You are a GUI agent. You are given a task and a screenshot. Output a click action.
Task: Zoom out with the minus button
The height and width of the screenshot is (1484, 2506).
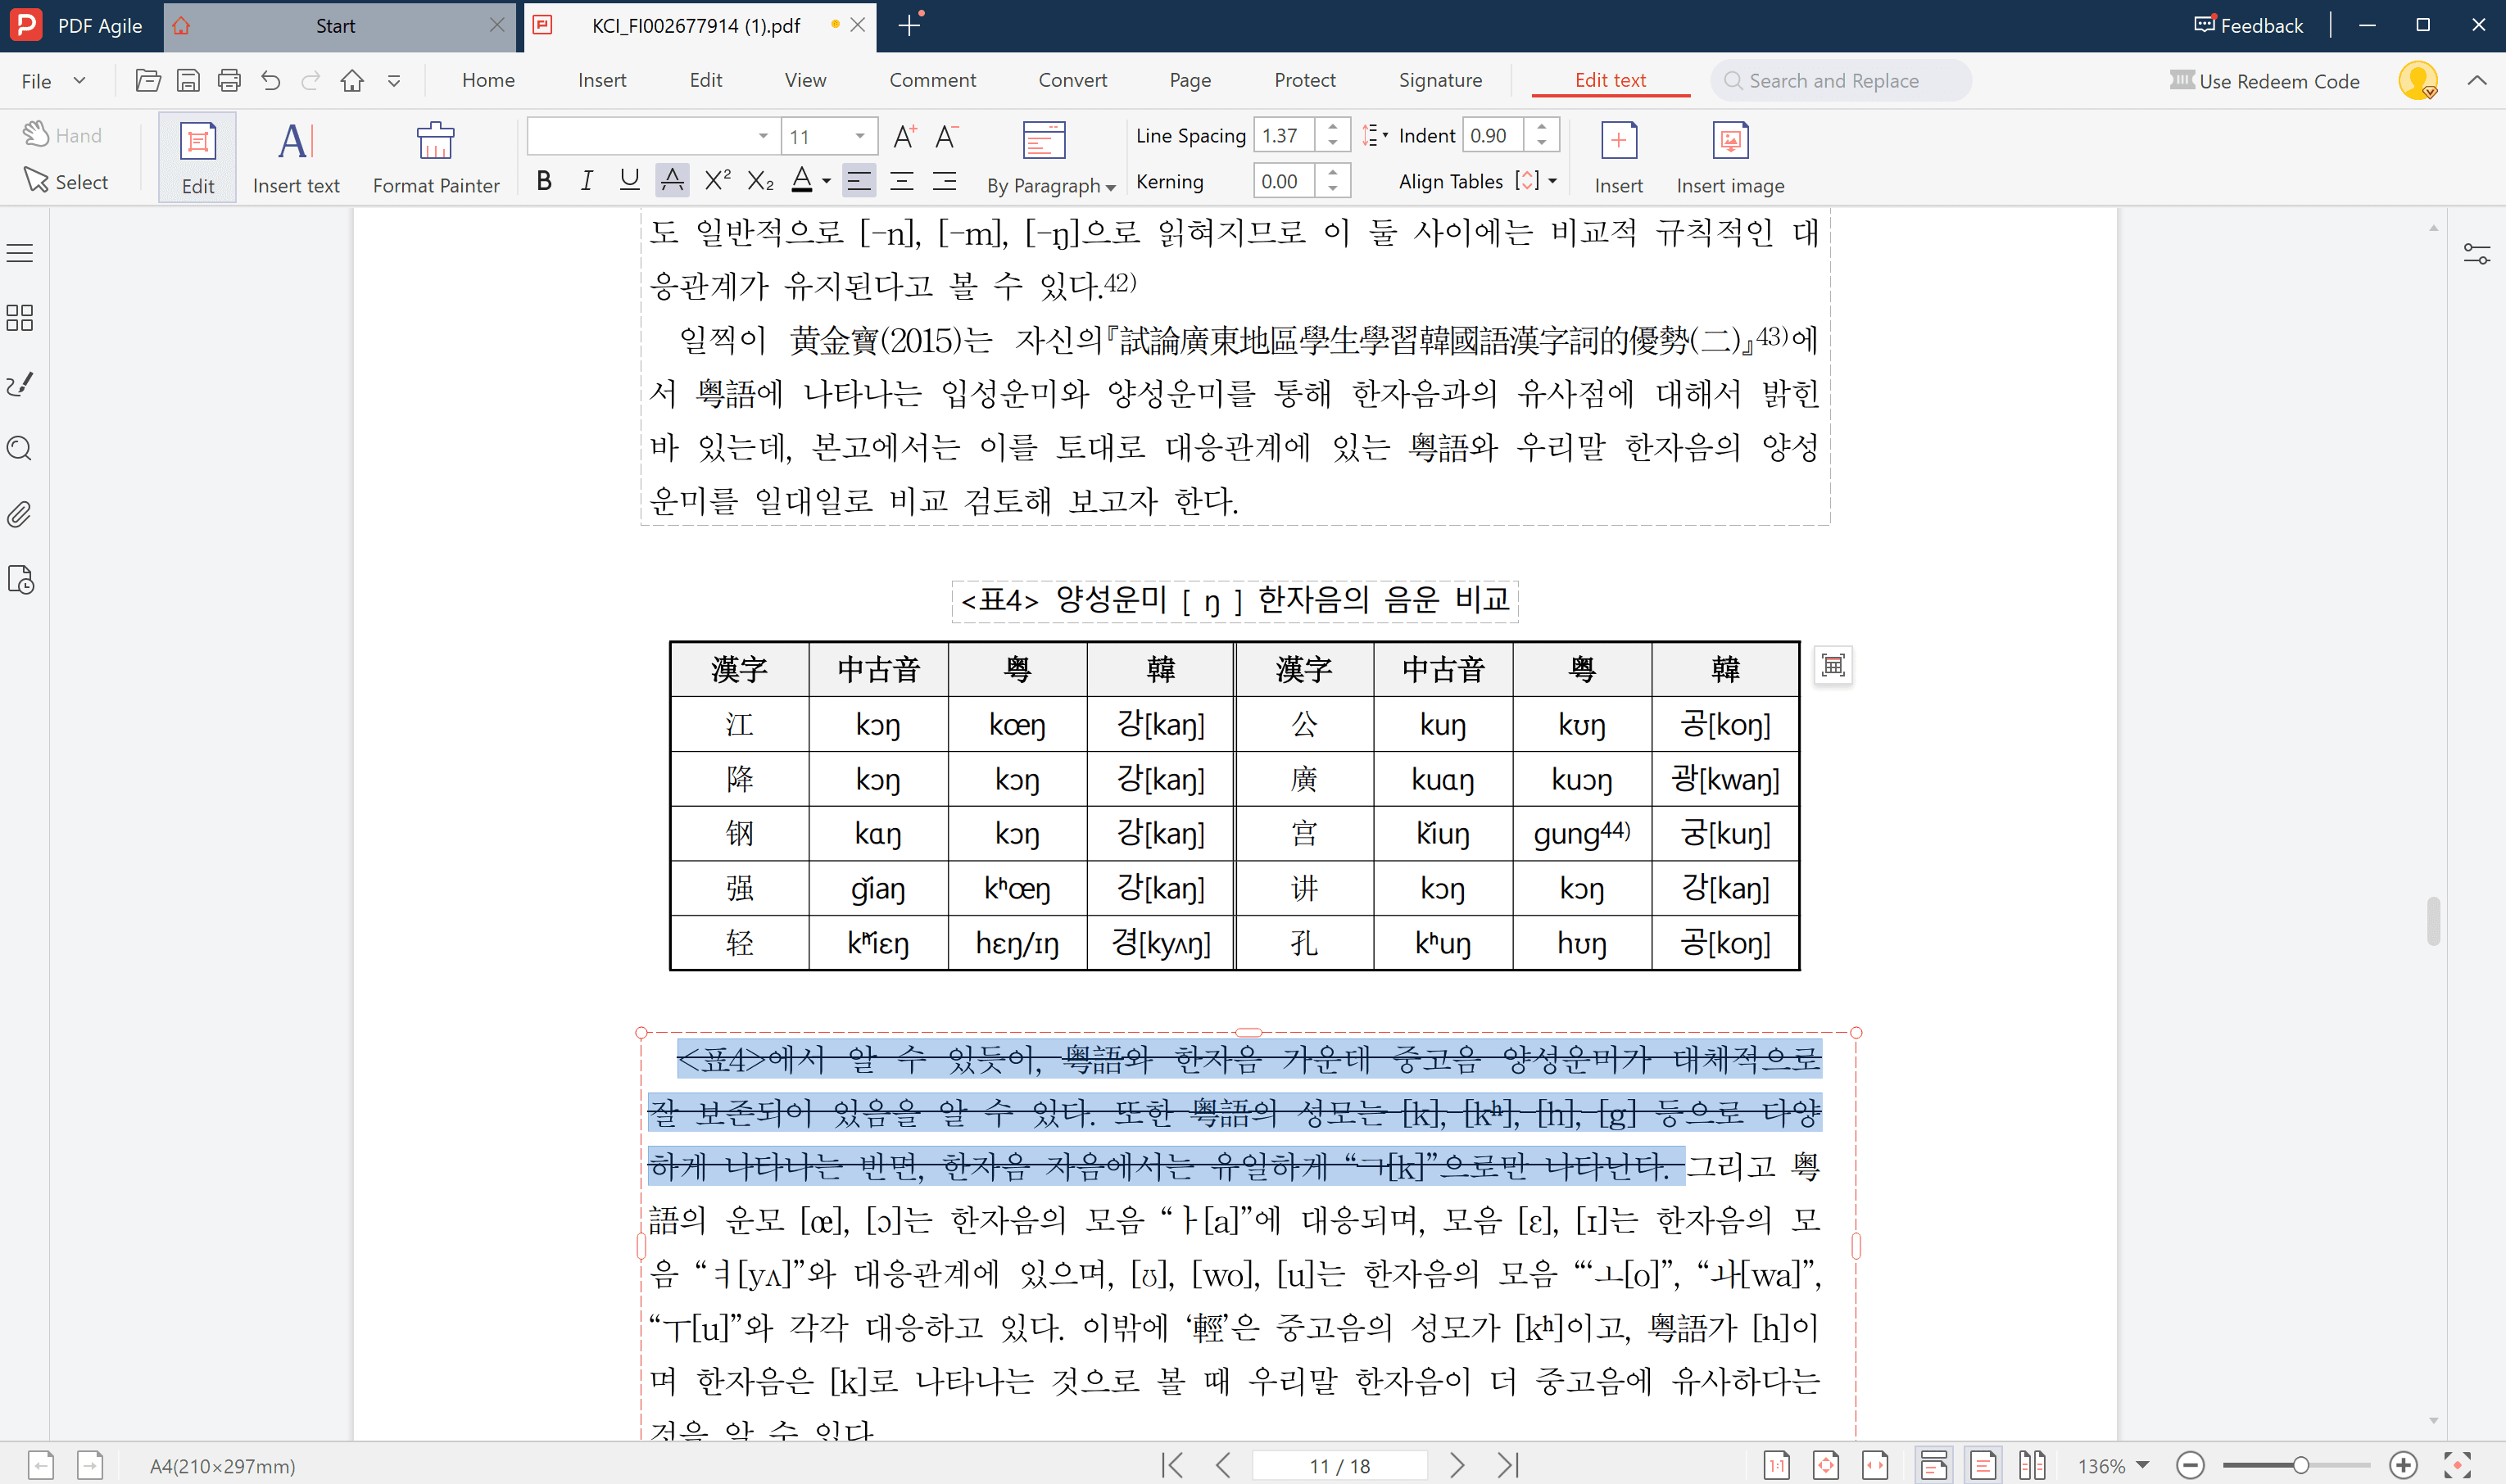coord(2190,1465)
